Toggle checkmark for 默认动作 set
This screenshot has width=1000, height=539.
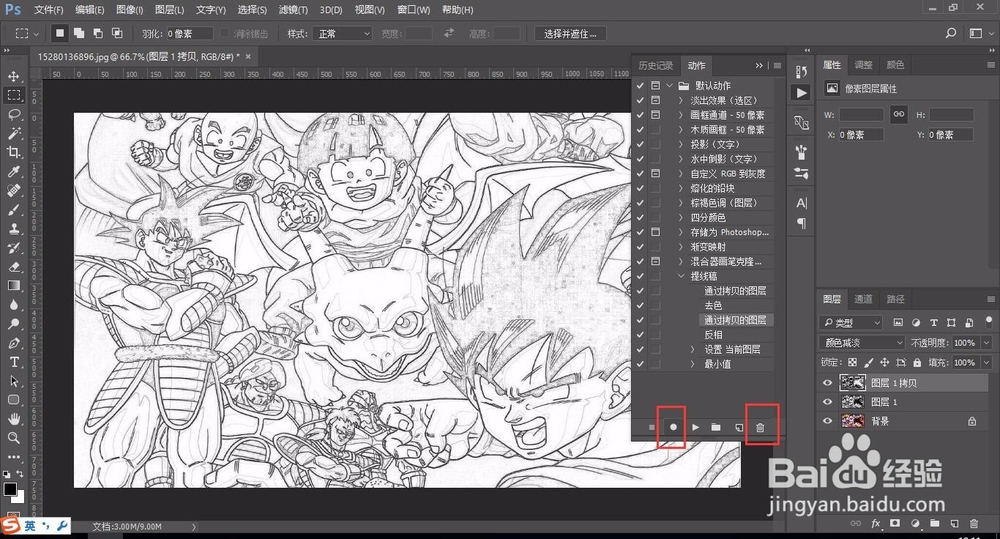[640, 85]
